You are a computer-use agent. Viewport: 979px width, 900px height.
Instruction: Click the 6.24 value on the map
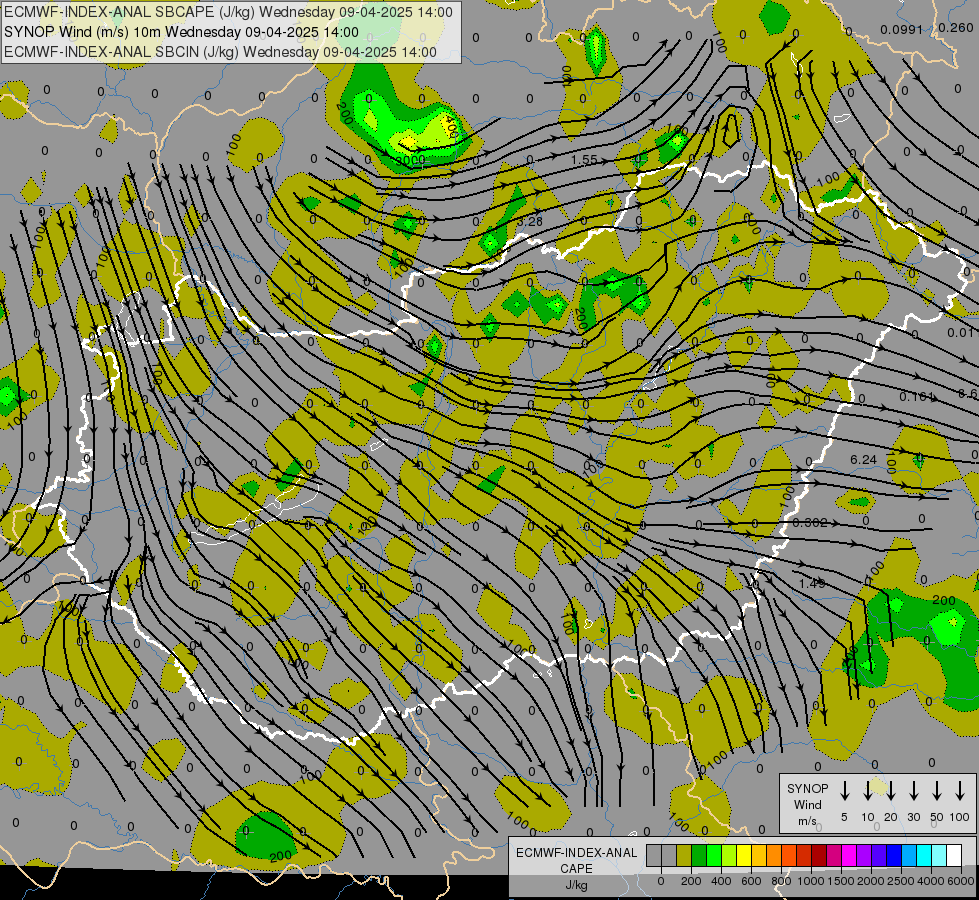pos(863,460)
